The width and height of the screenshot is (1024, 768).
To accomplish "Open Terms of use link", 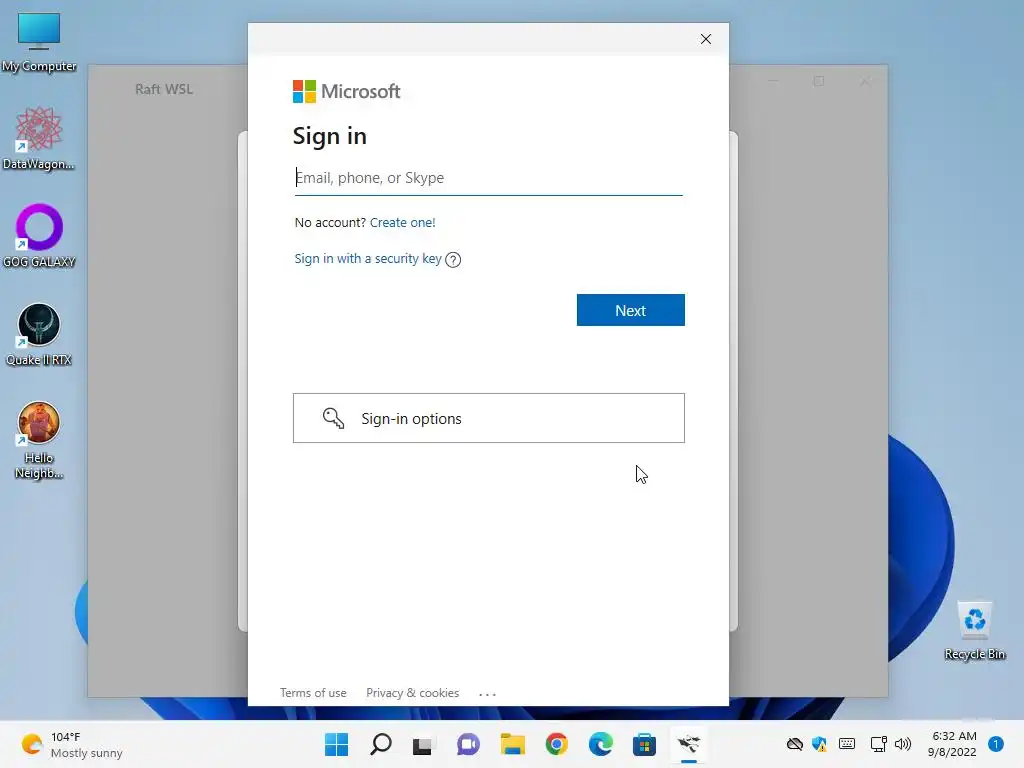I will [313, 693].
